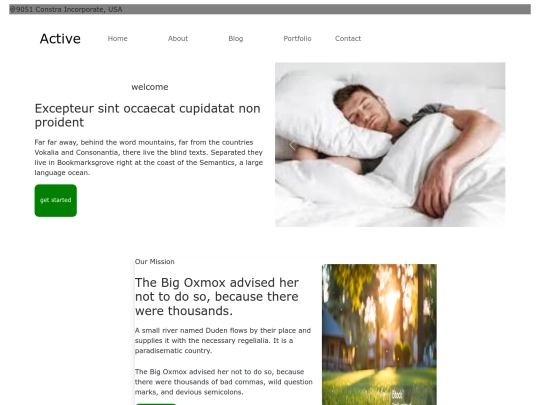Open the About menu item

coord(178,39)
